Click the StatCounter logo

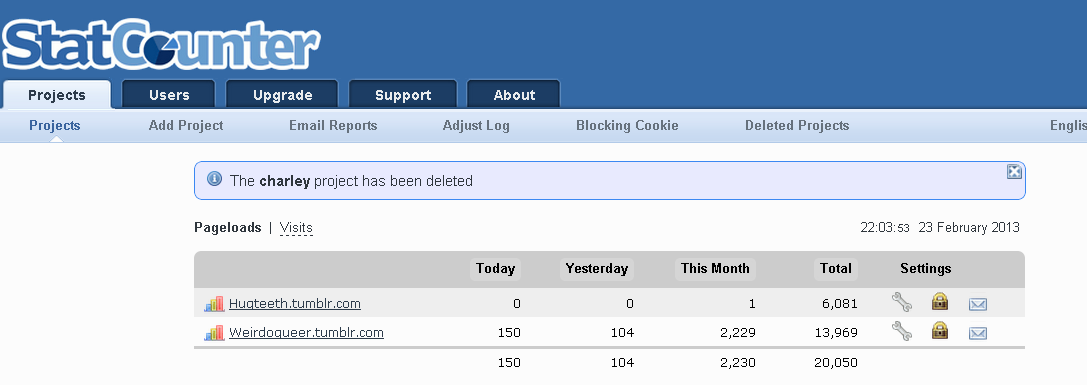[x=162, y=45]
